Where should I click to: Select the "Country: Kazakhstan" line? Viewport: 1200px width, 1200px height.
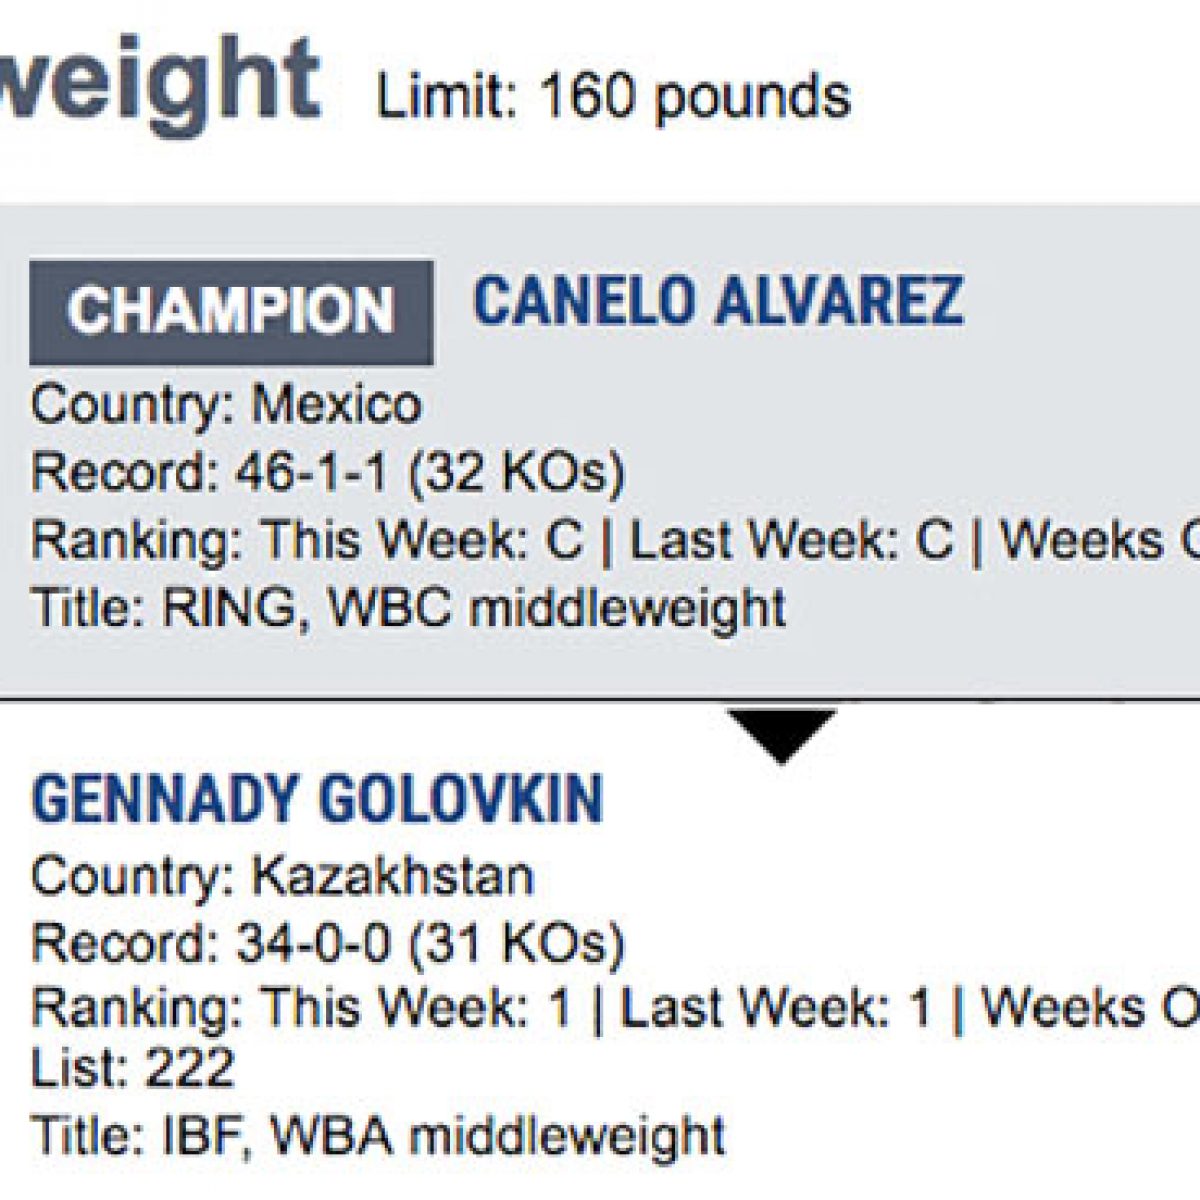283,876
